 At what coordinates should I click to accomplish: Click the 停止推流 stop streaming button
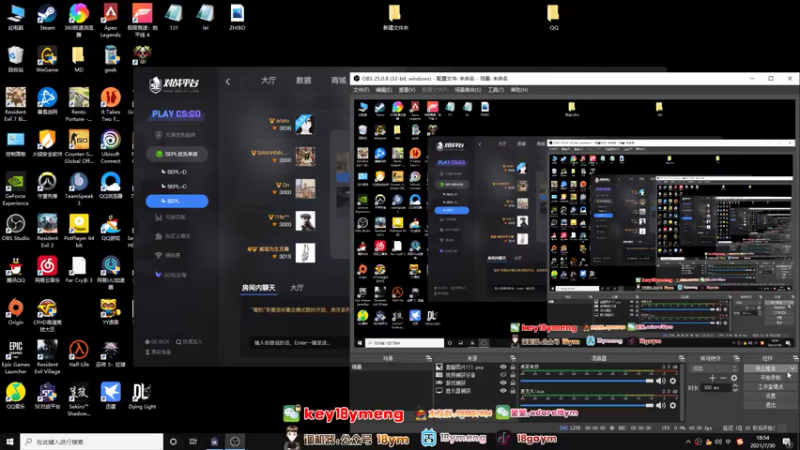click(766, 368)
